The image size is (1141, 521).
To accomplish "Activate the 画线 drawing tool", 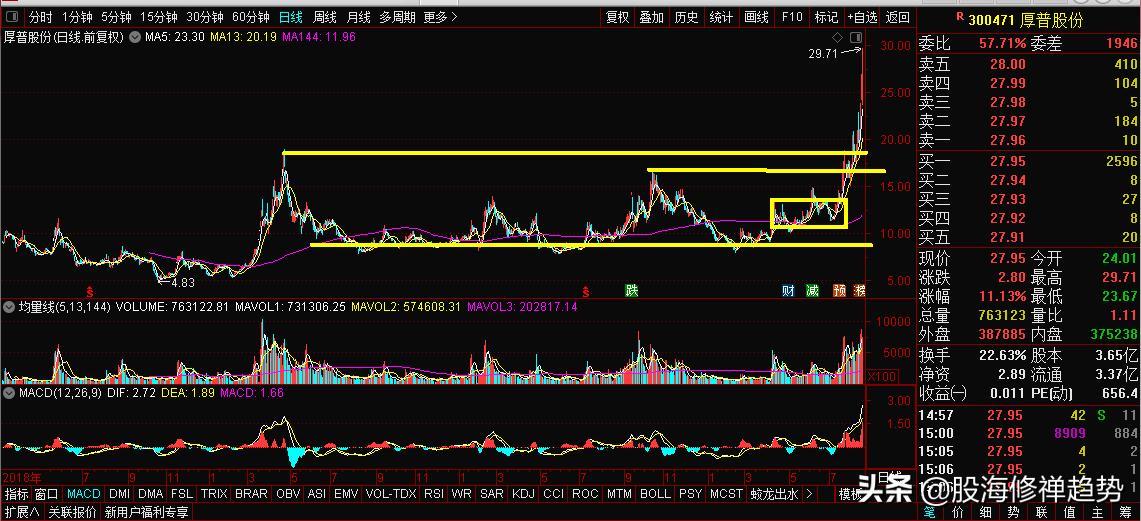I will pos(756,17).
